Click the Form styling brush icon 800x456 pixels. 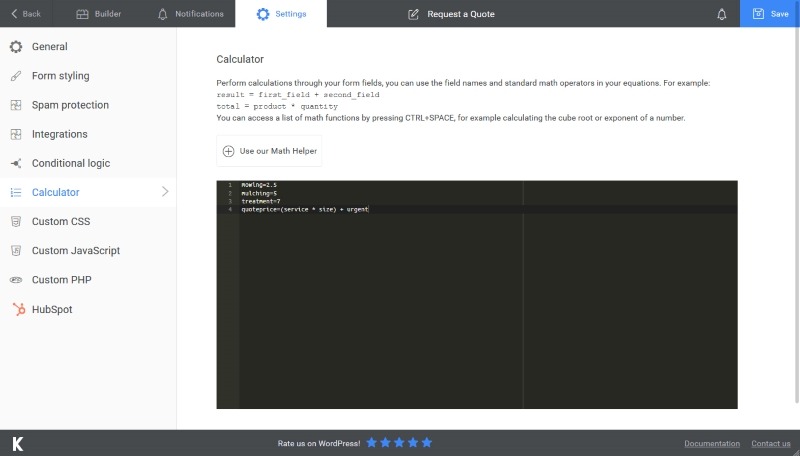tap(16, 76)
